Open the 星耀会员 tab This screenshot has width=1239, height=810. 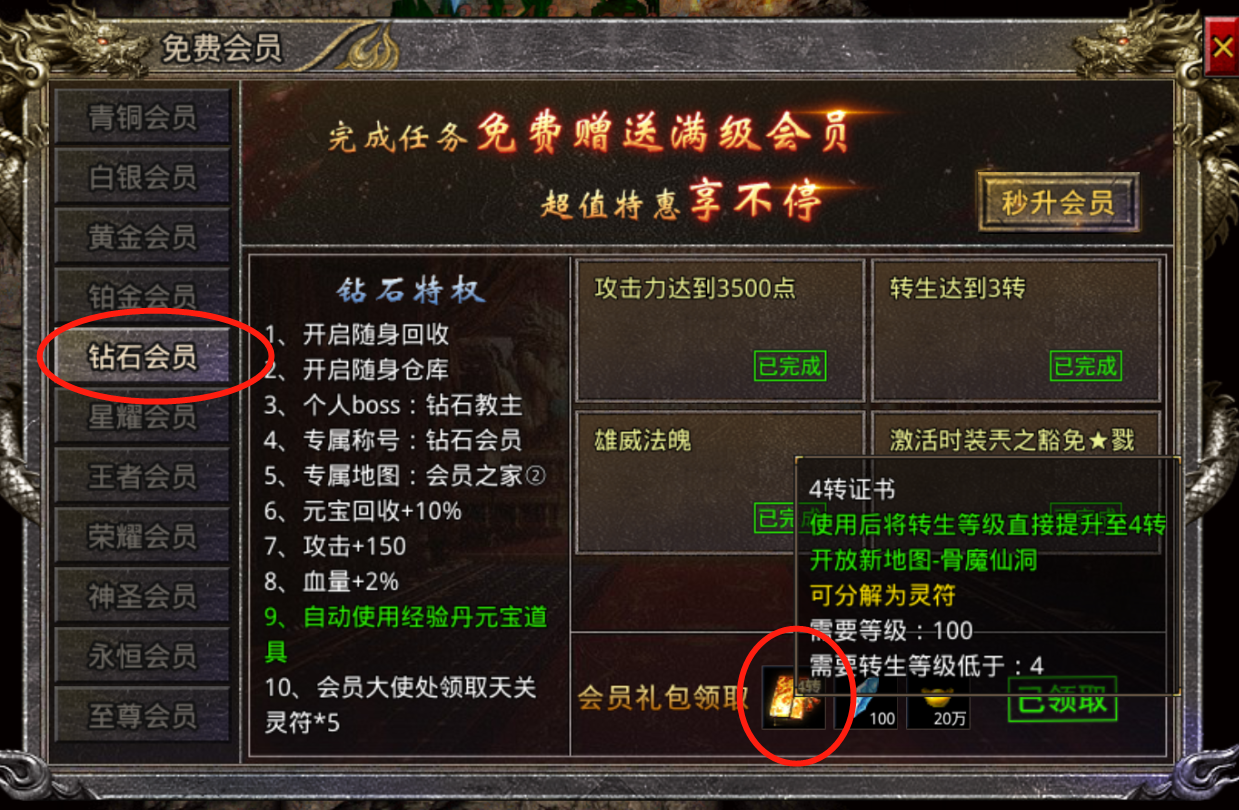tap(142, 416)
